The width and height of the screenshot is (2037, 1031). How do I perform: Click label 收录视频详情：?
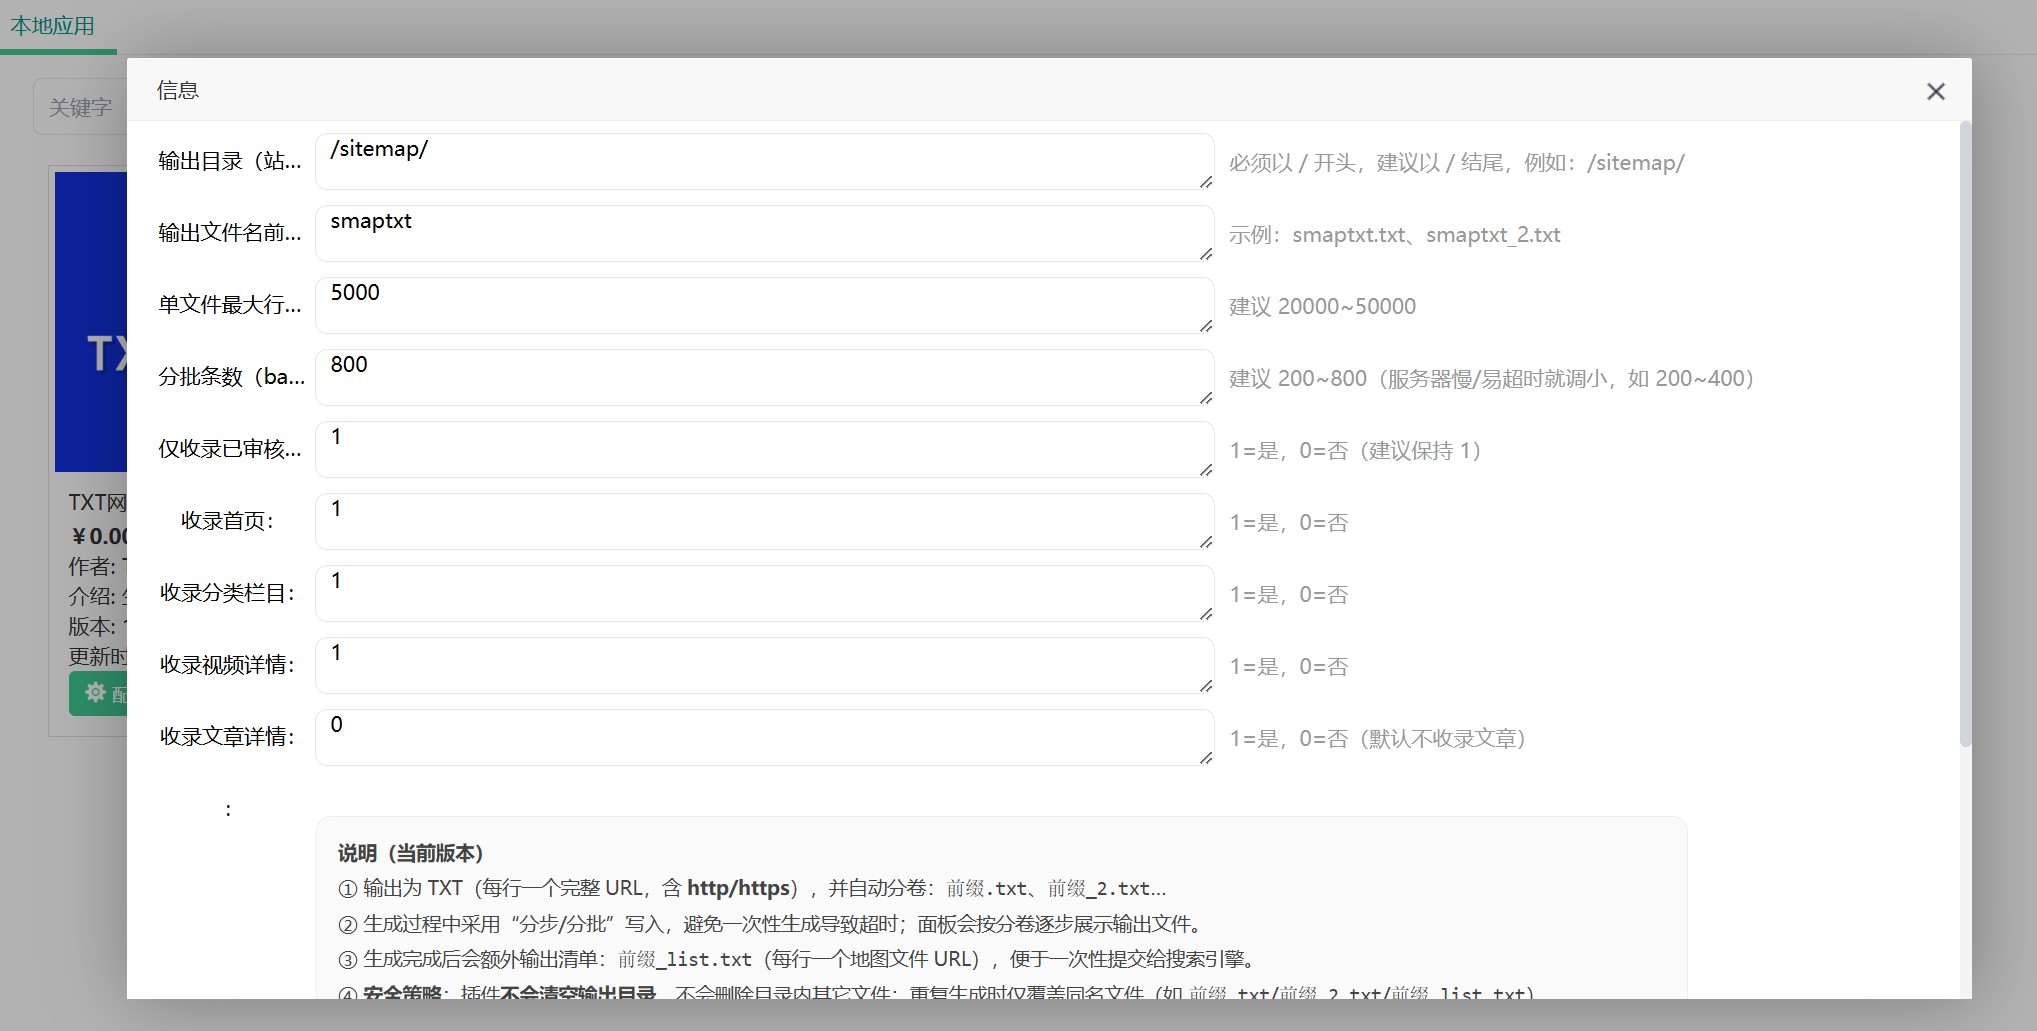tap(228, 665)
